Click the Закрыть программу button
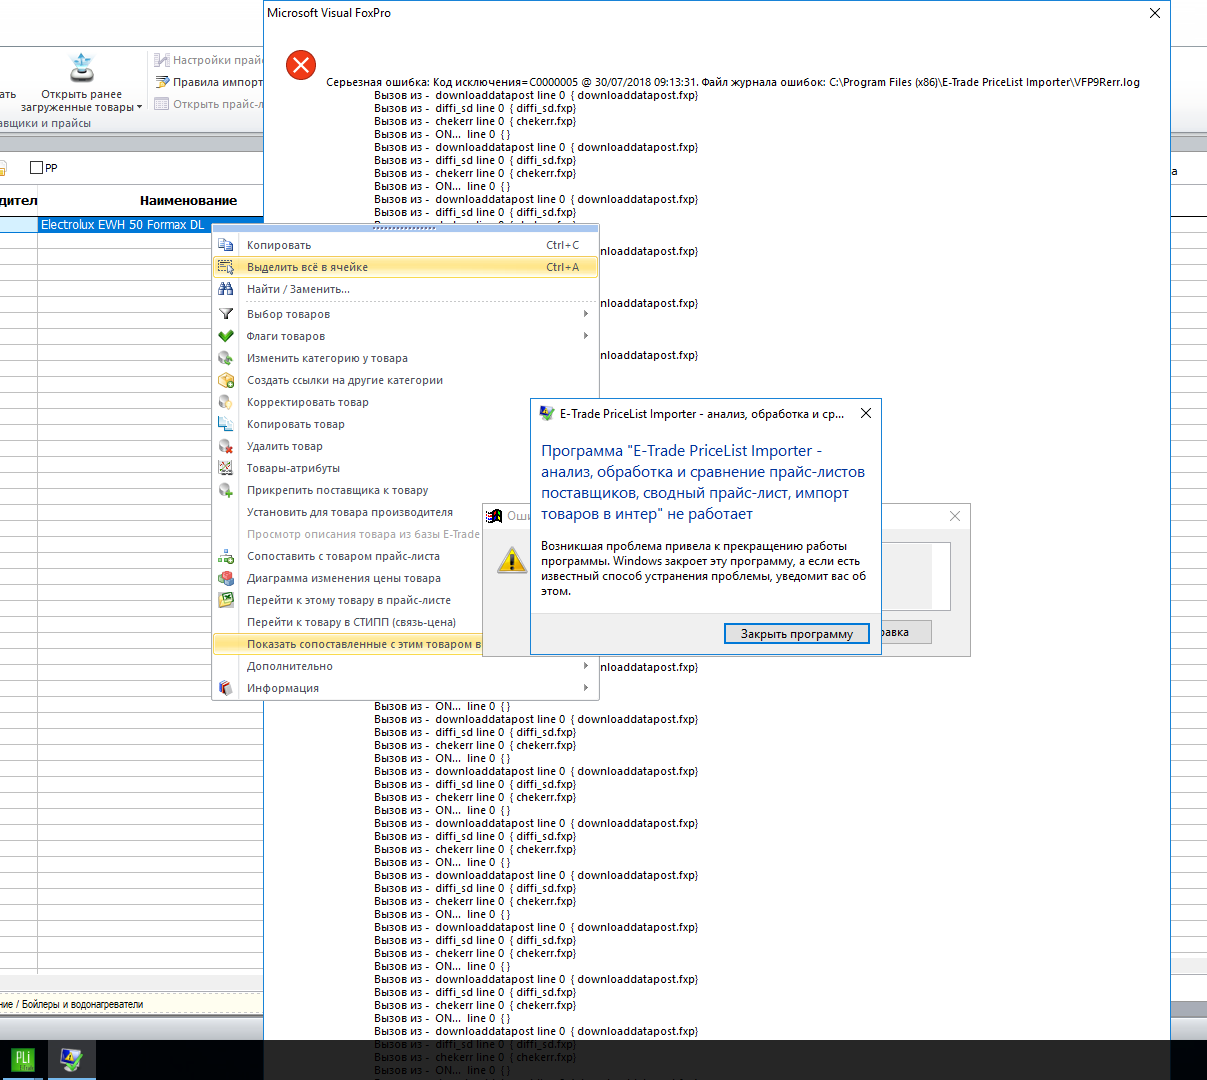Screen dimensions: 1207x1080 (796, 633)
